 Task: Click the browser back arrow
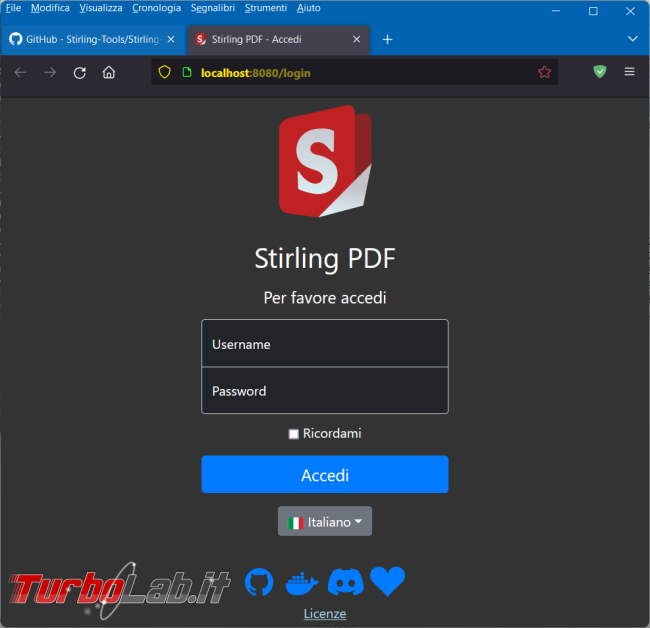tap(20, 73)
